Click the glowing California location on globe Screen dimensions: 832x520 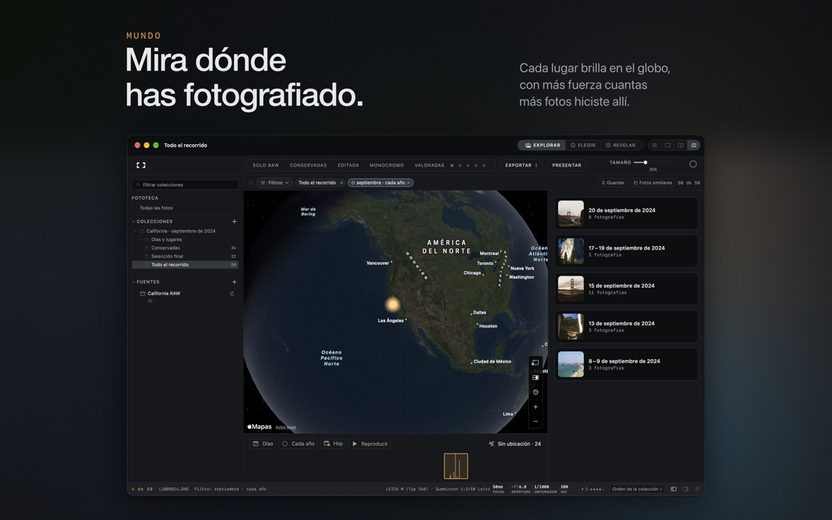tap(392, 304)
